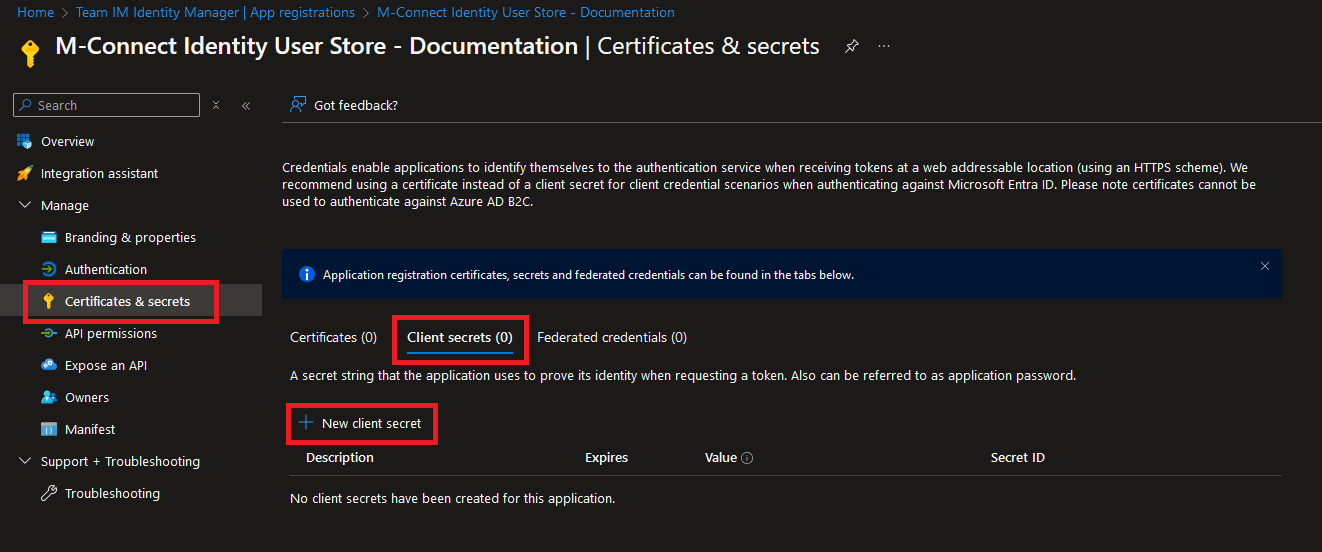Viewport: 1322px width, 552px height.
Task: Click the Value column header
Action: [721, 457]
